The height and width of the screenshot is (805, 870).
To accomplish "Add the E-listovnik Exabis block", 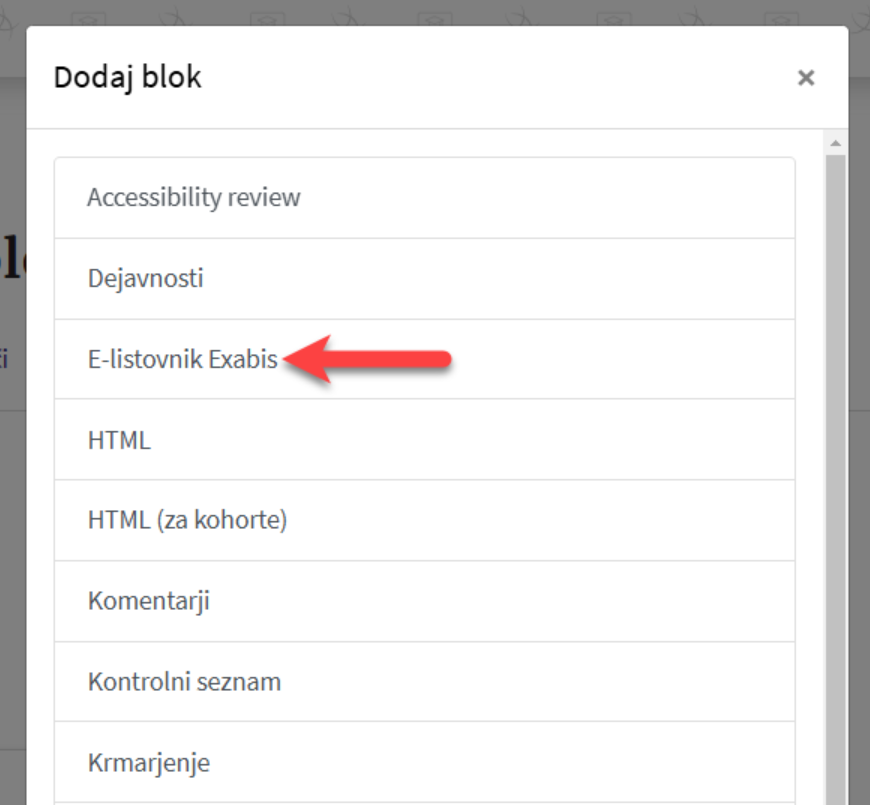I will pos(183,359).
